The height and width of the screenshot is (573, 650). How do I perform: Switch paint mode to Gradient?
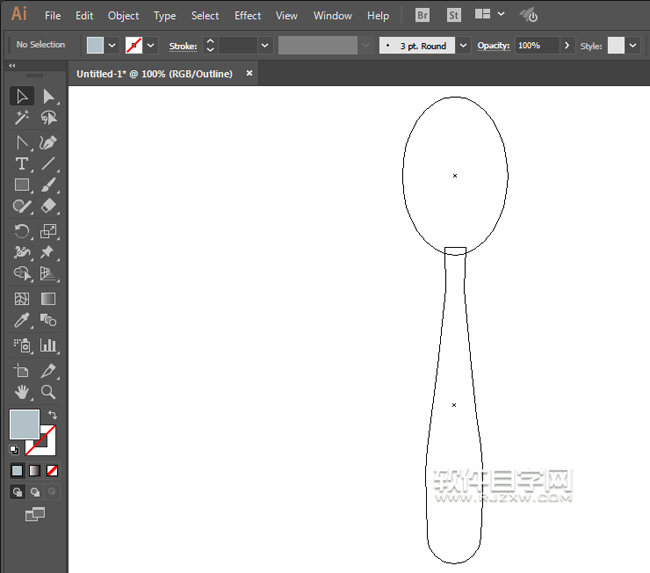click(x=34, y=470)
